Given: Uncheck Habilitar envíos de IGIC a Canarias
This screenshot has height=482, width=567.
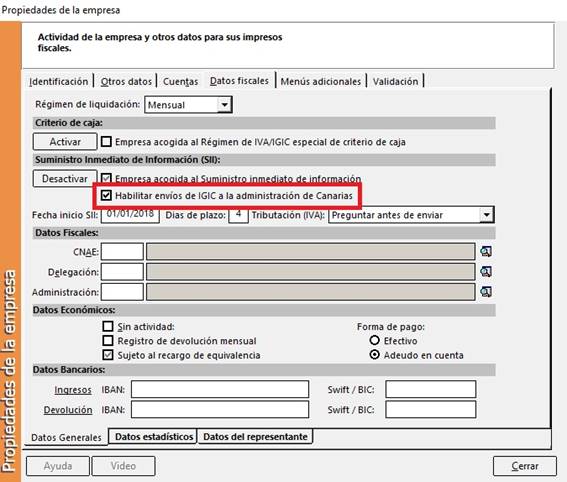Looking at the screenshot, I should click(x=106, y=195).
